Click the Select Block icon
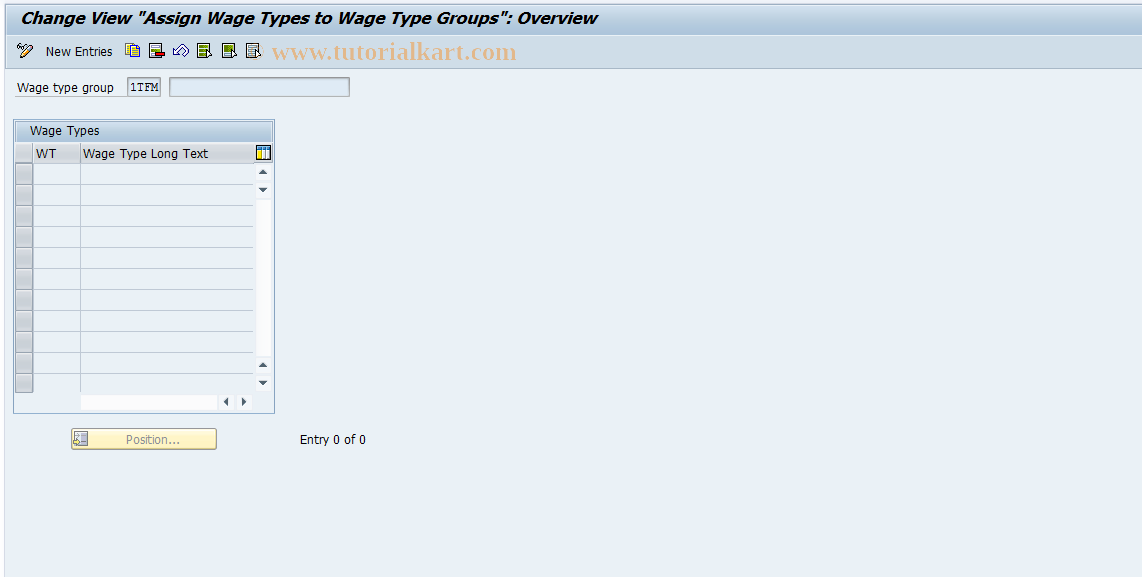The image size is (1142, 577). pyautogui.click(x=229, y=51)
